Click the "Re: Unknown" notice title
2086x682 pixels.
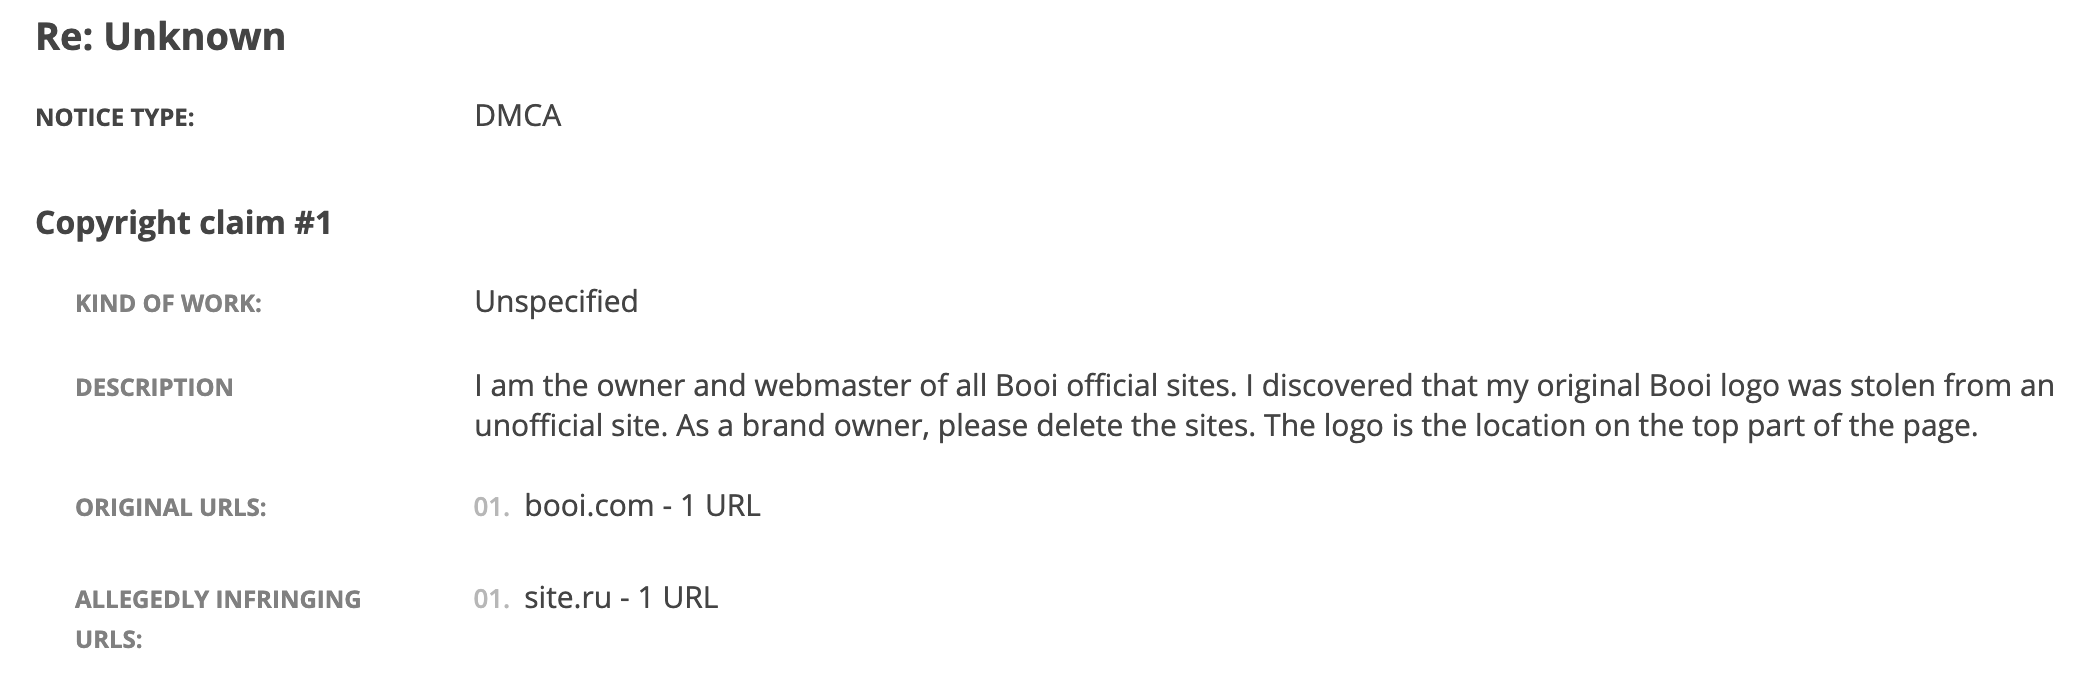(x=160, y=37)
